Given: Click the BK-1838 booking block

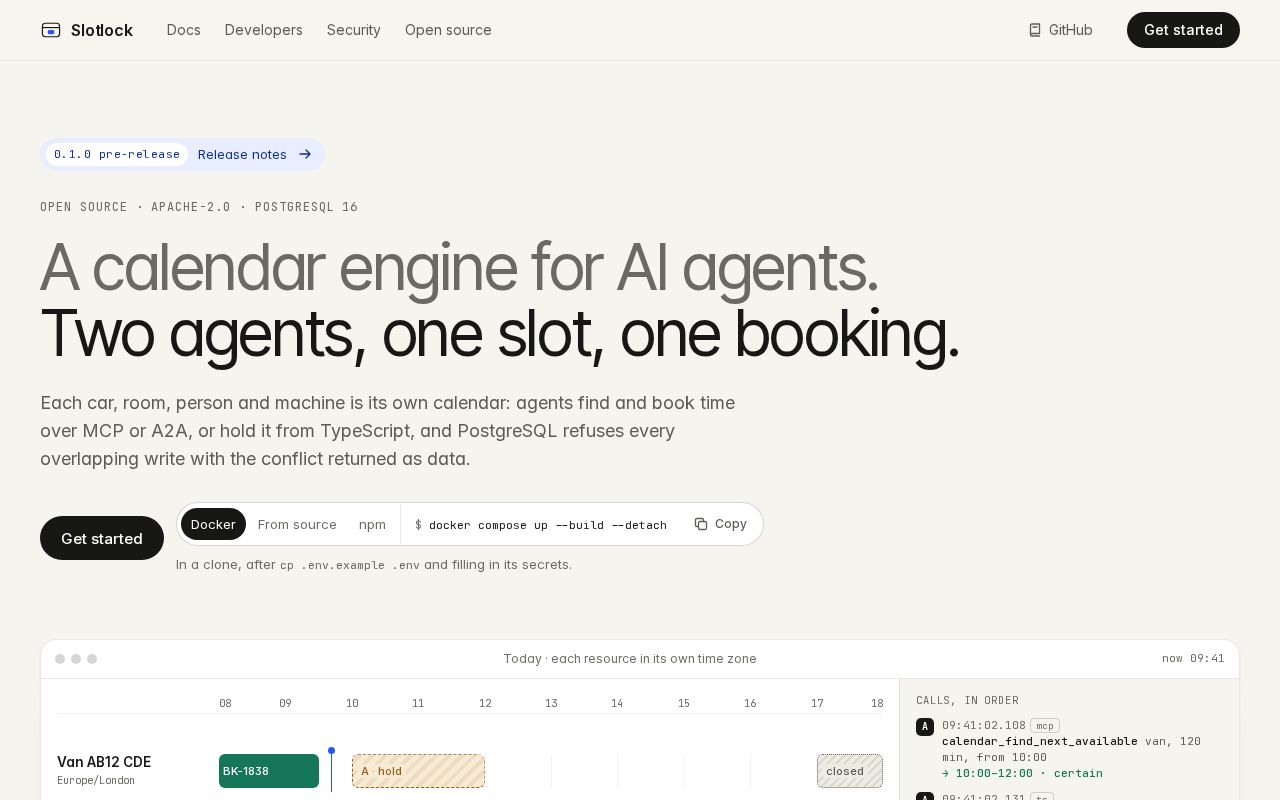Looking at the screenshot, I should [269, 771].
